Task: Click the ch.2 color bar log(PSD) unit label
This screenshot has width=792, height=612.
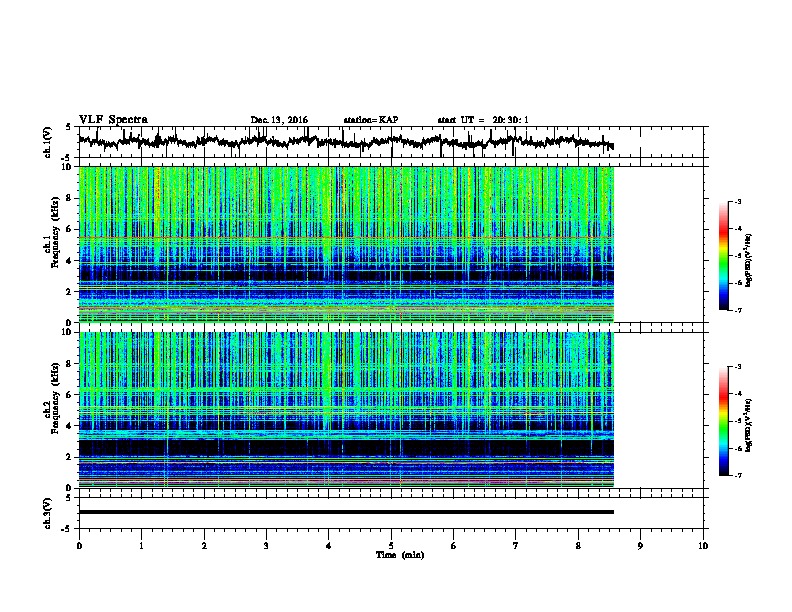Action: 749,426
